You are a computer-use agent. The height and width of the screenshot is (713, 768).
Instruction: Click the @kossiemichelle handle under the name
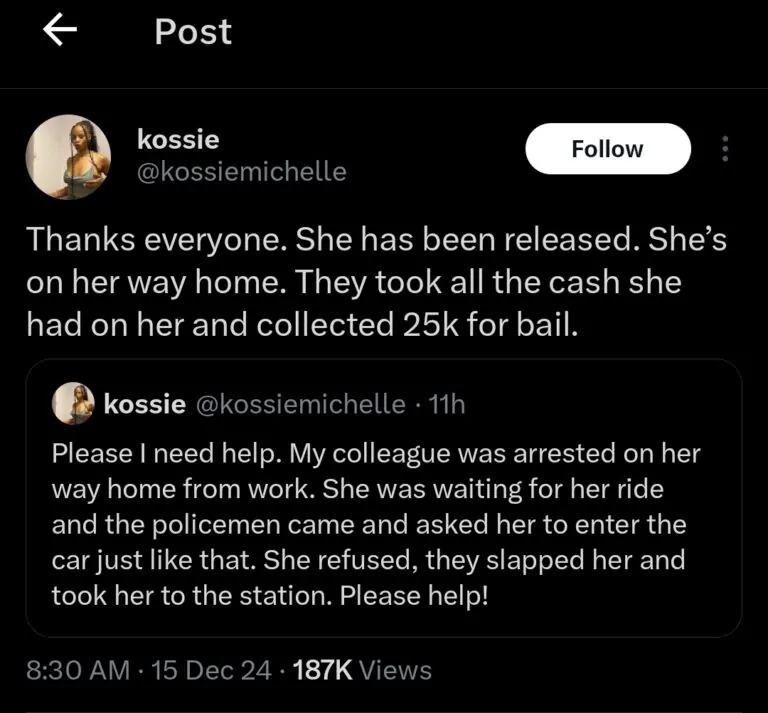[241, 172]
